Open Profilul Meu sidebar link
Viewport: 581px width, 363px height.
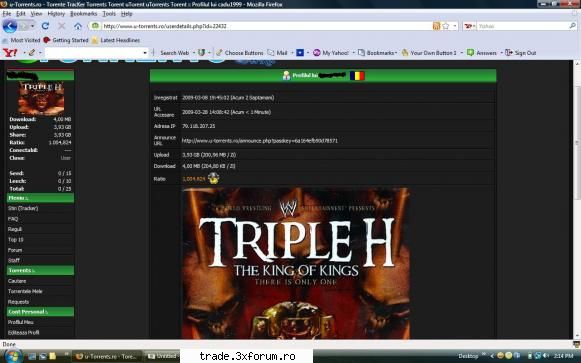pyautogui.click(x=21, y=322)
